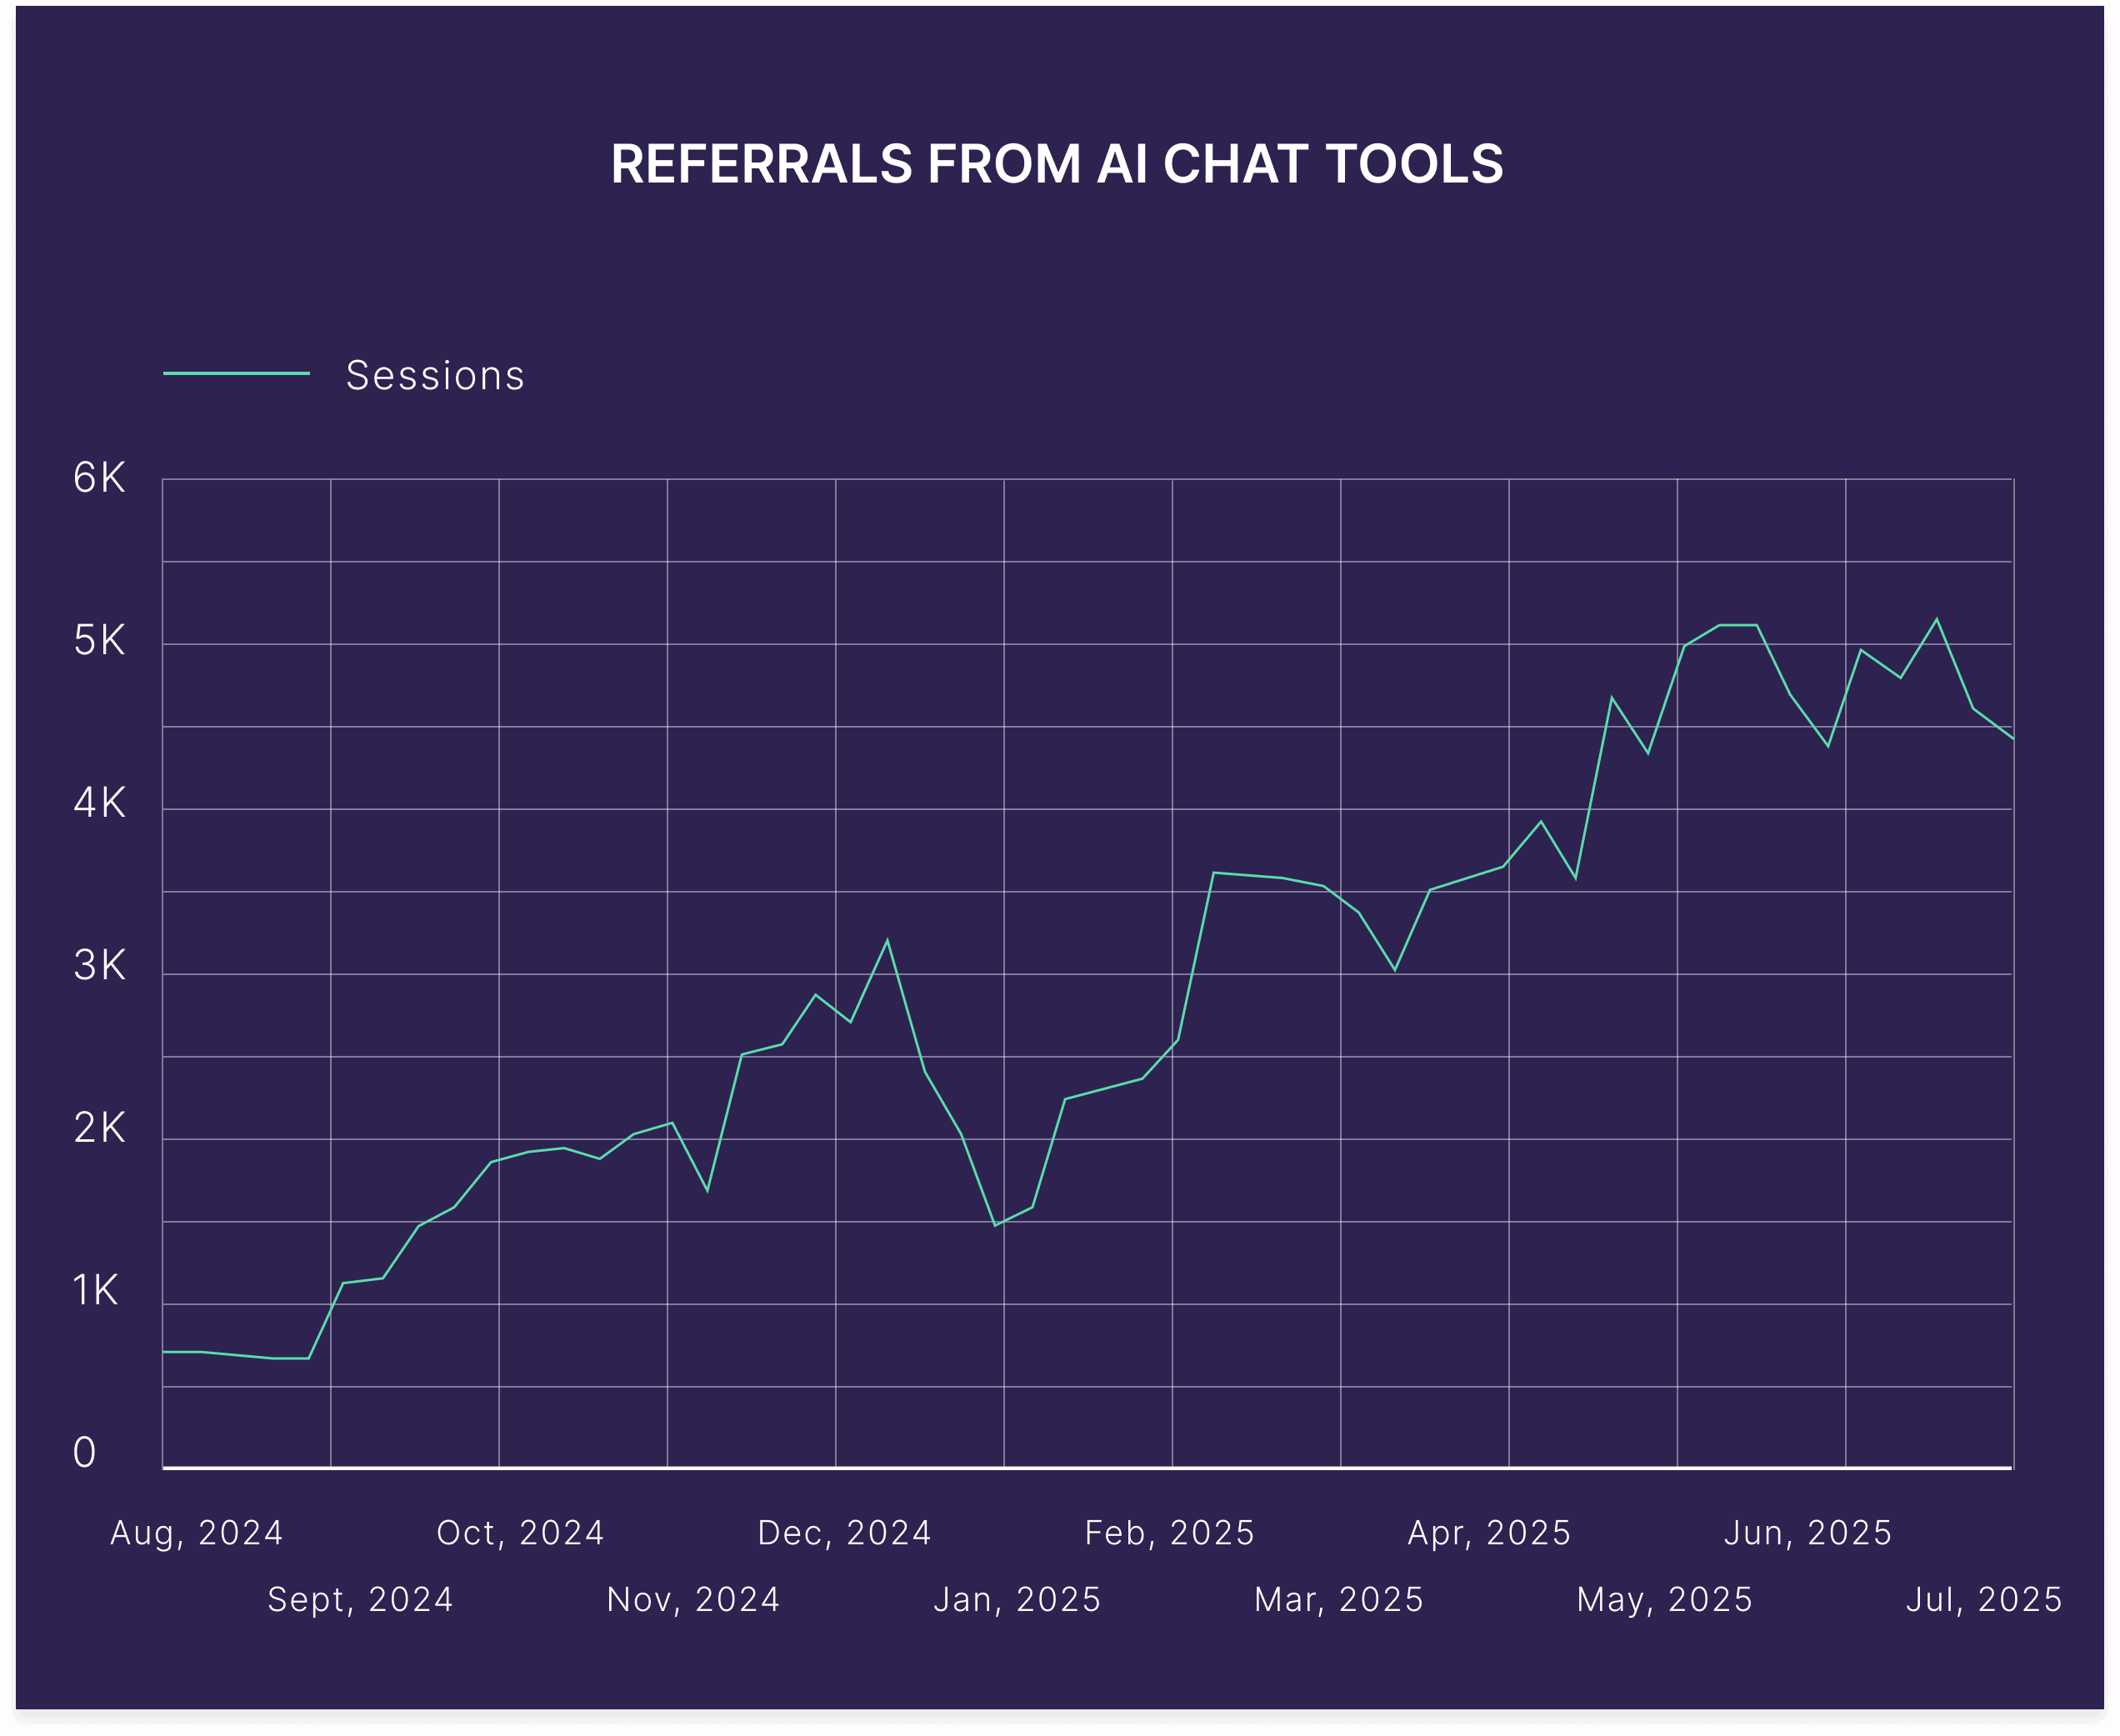Click the Jul, 2025 axis label
Screen dimensions: 2120x1736
(1984, 1599)
